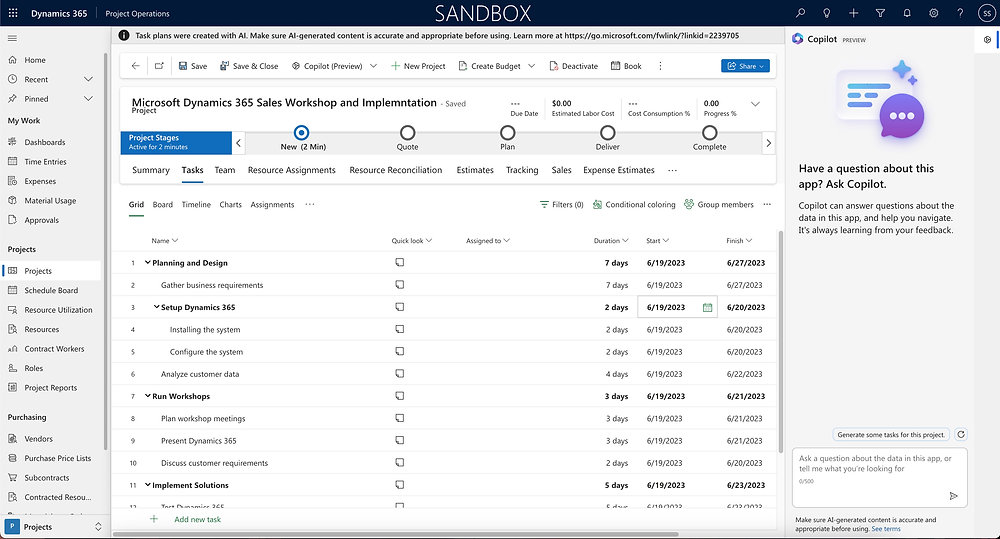The width and height of the screenshot is (1000, 539).
Task: Collapse the Run Workshops task group
Action: point(147,396)
